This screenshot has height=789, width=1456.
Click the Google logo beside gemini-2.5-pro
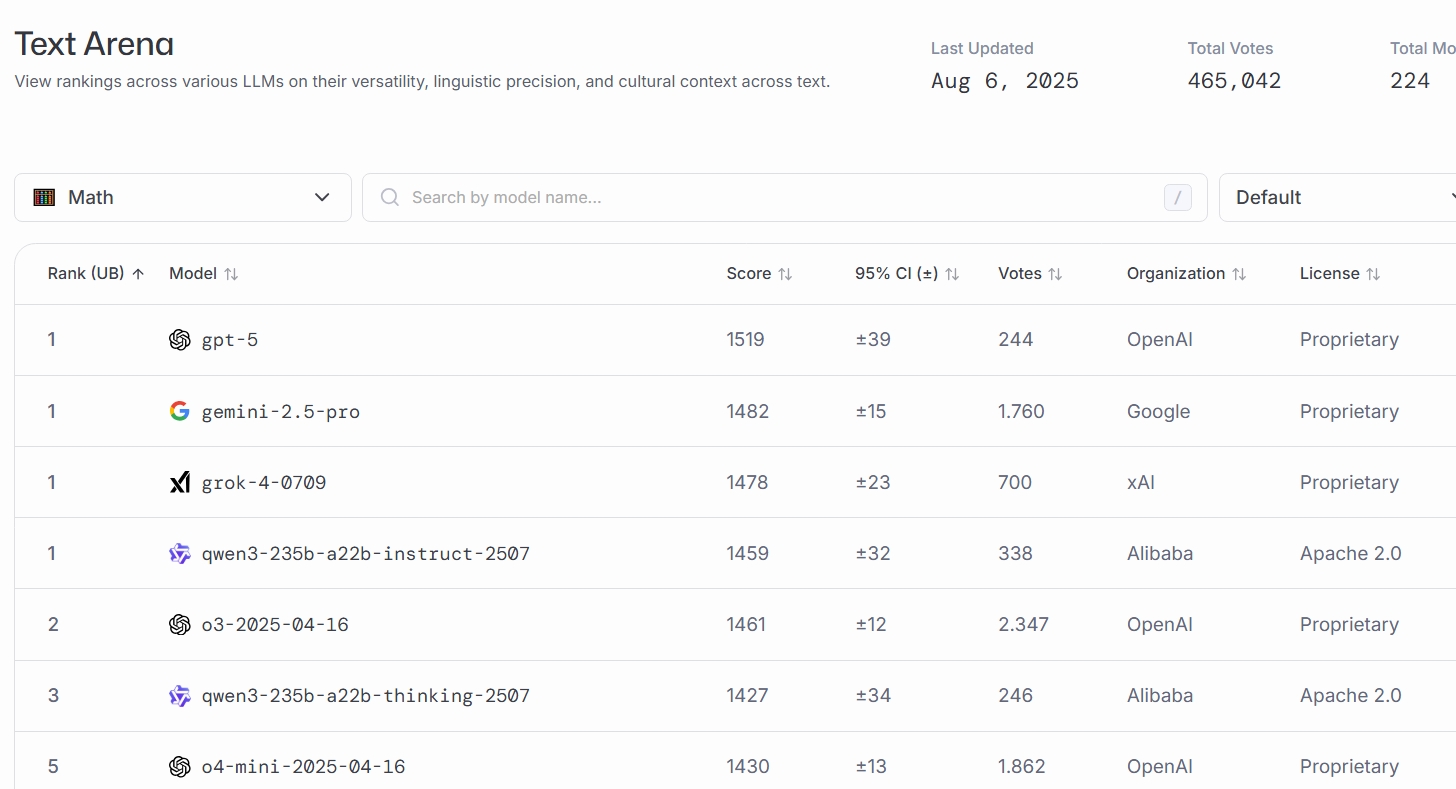180,411
